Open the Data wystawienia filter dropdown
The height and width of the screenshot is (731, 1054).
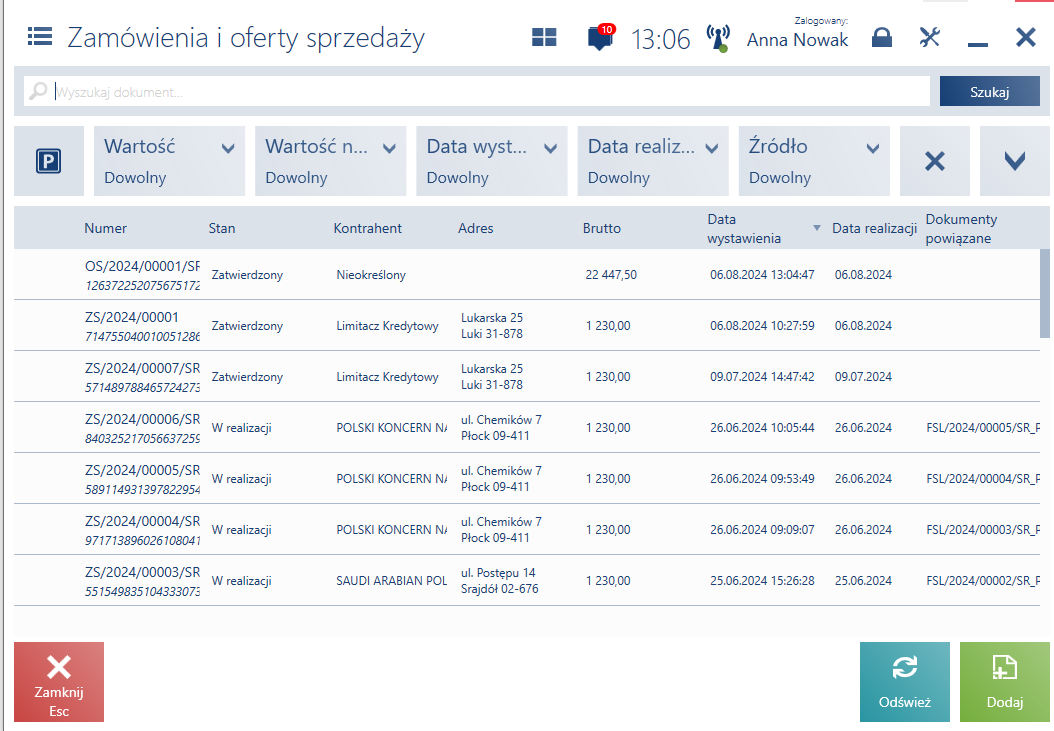[491, 161]
